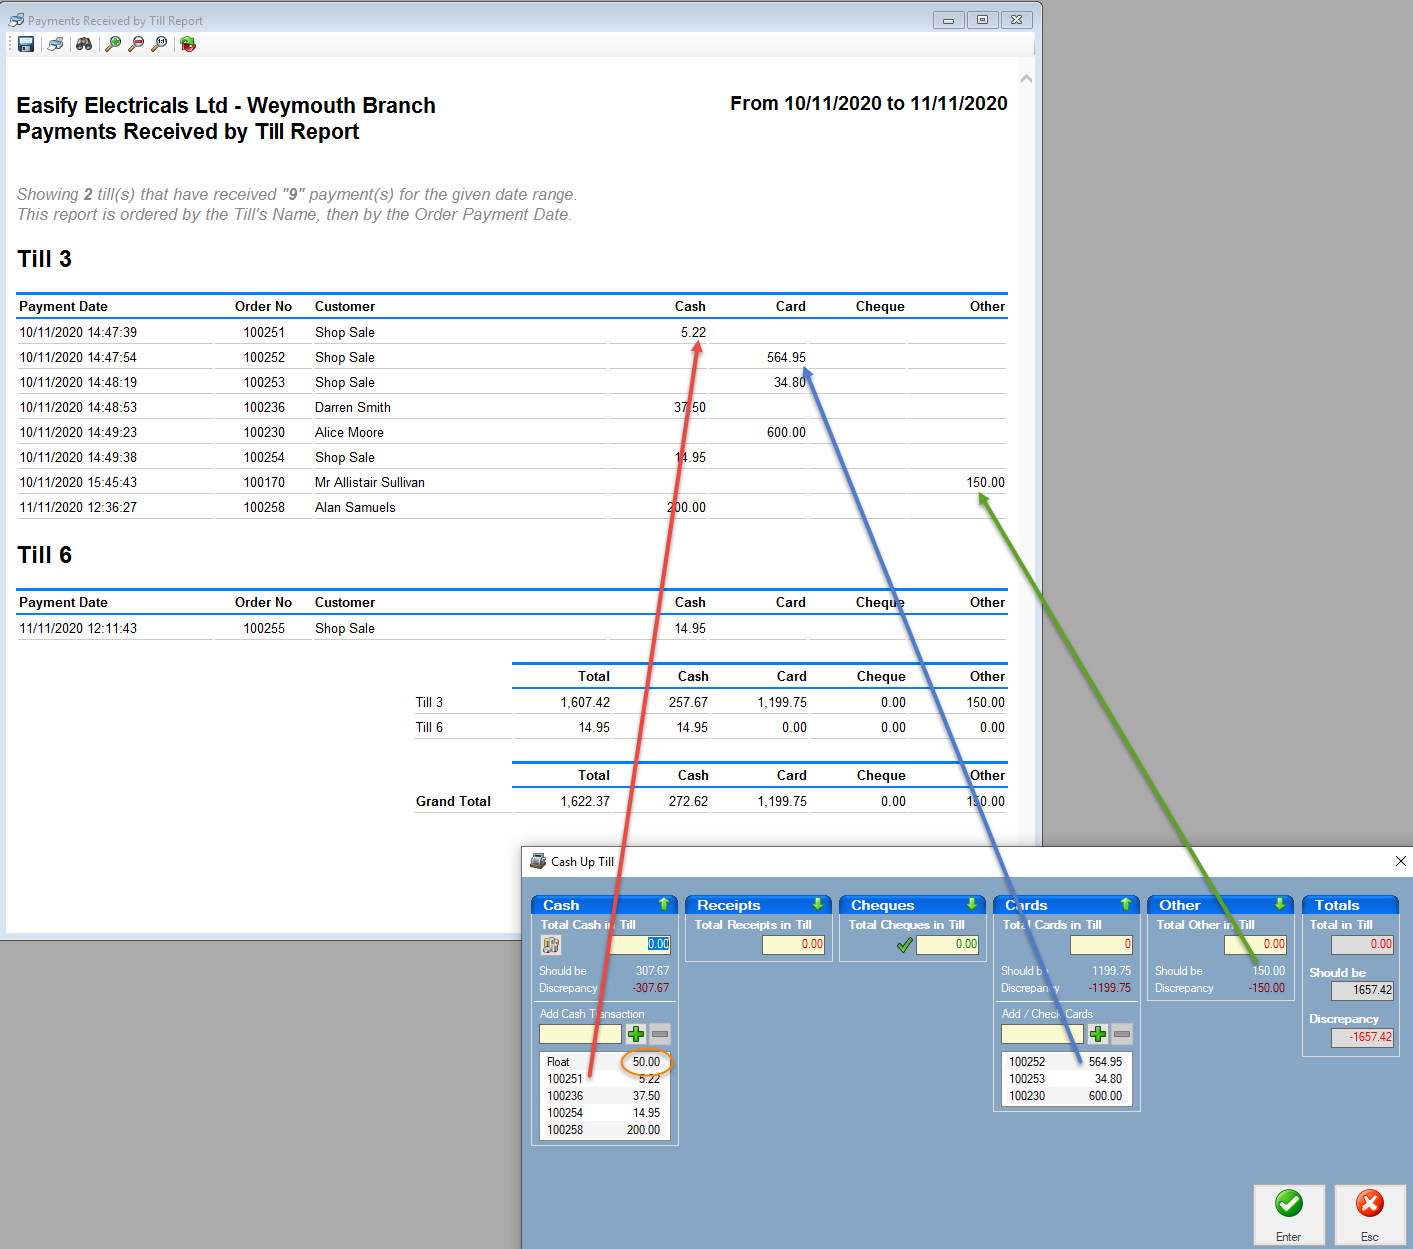
Task: Zoom out using the minus magnifier icon
Action: click(x=136, y=44)
